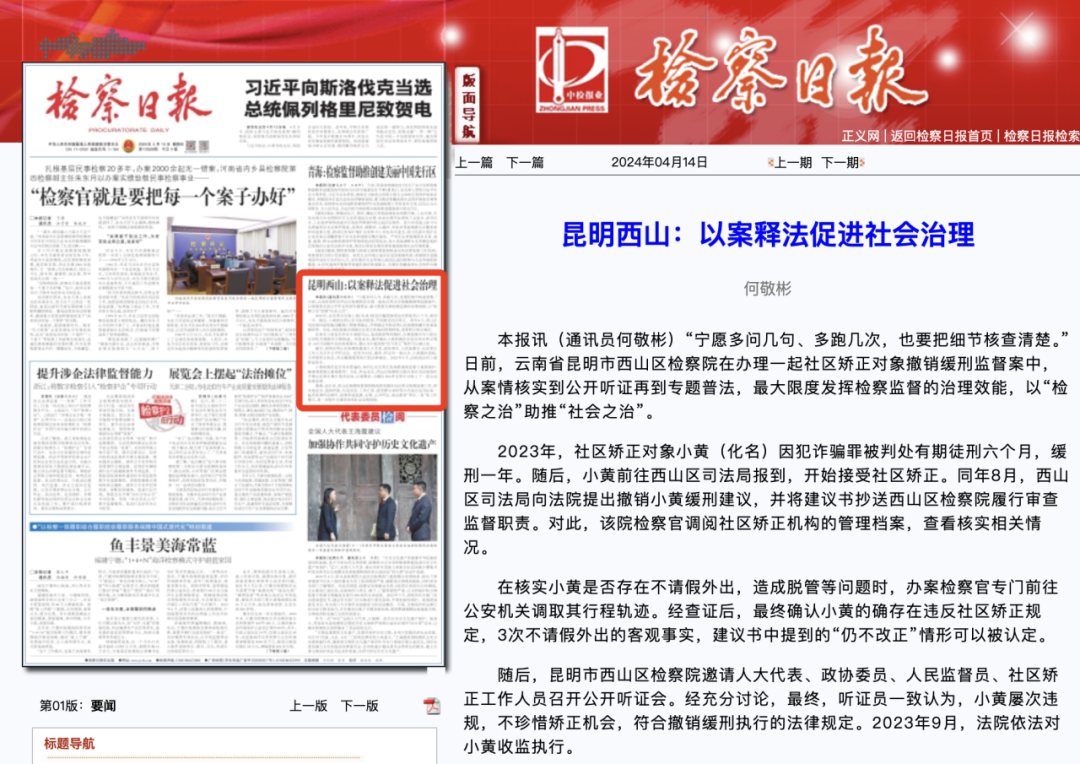Click the issue date 2024年04月14日
The height and width of the screenshot is (764, 1080).
659,163
